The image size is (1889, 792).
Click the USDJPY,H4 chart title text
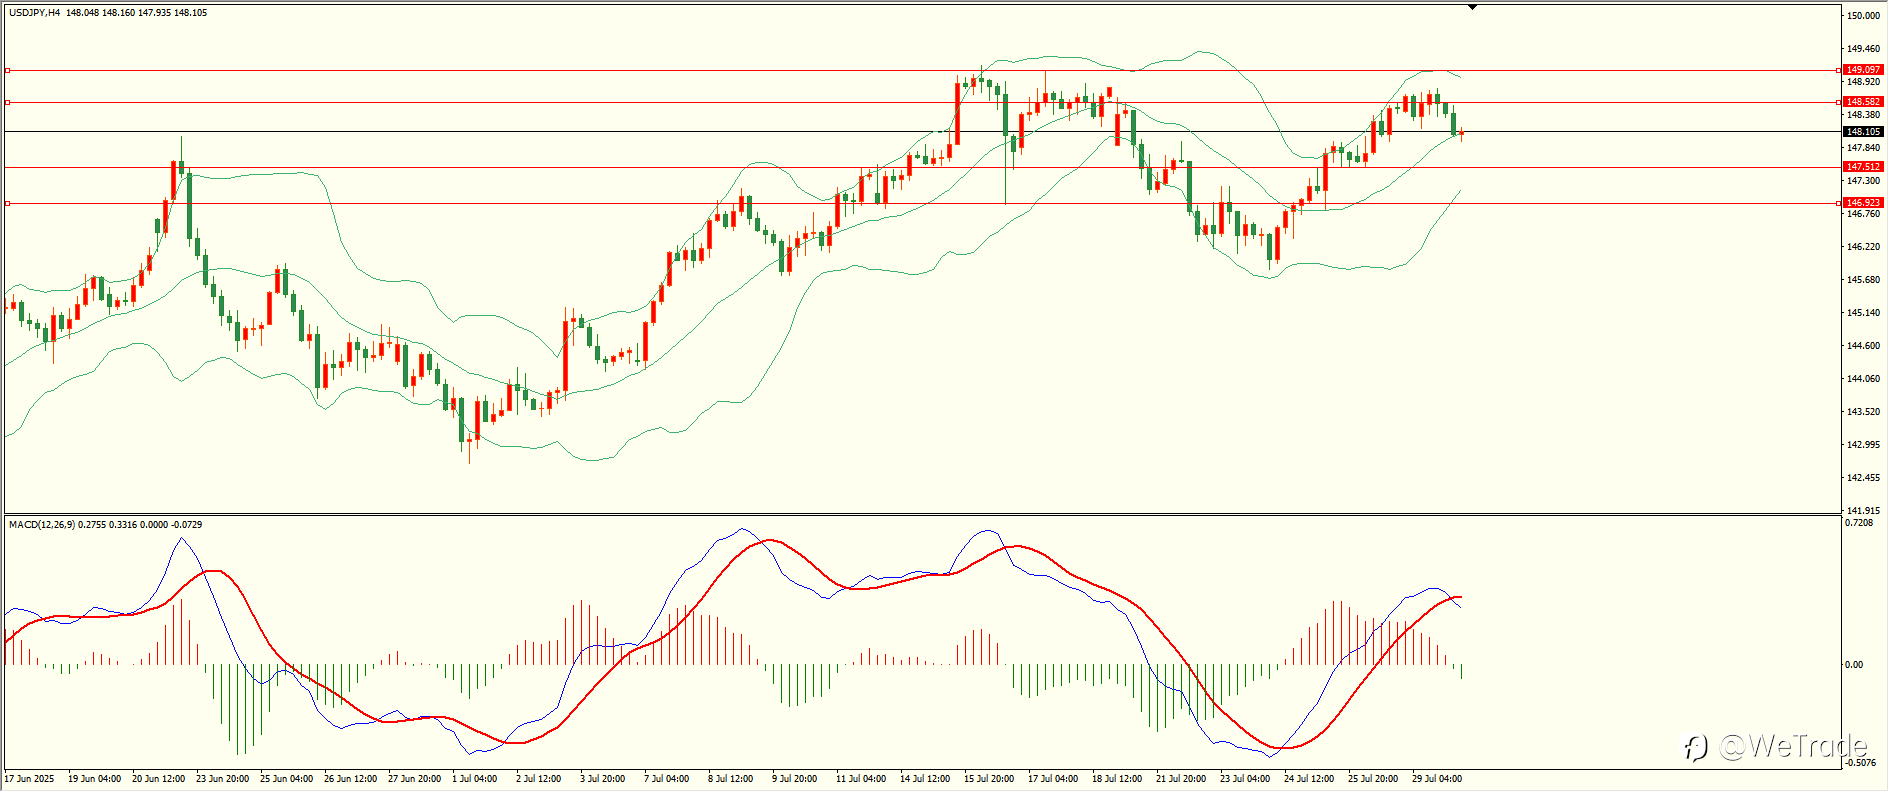click(x=35, y=13)
